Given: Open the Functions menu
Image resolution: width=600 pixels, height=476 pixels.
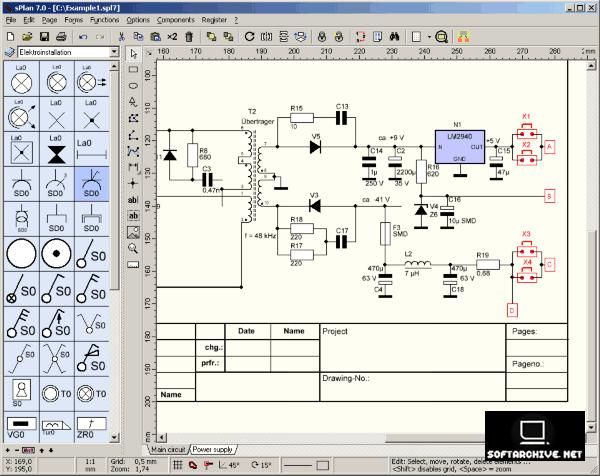Looking at the screenshot, I should click(104, 20).
